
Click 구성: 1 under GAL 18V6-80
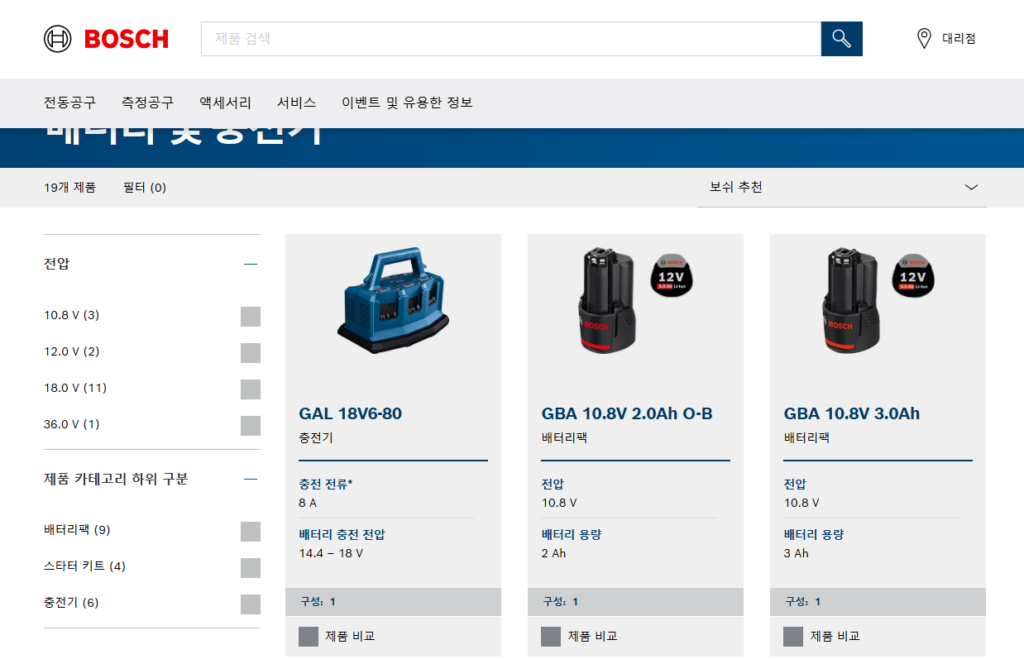pos(317,602)
